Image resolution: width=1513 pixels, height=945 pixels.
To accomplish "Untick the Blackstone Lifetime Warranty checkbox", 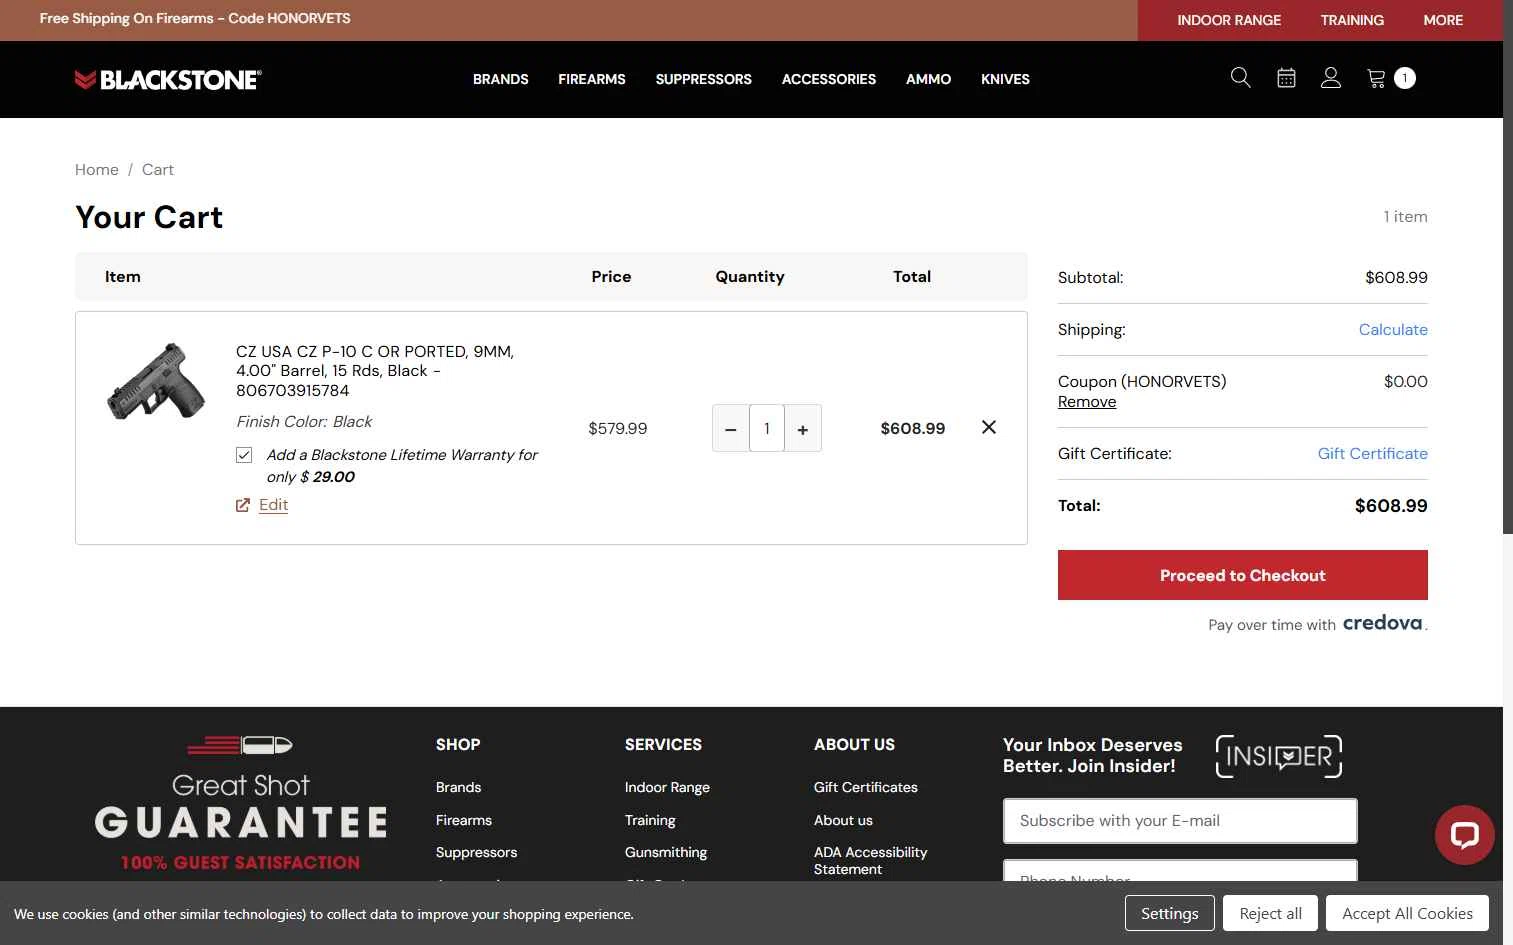I will click(x=244, y=455).
